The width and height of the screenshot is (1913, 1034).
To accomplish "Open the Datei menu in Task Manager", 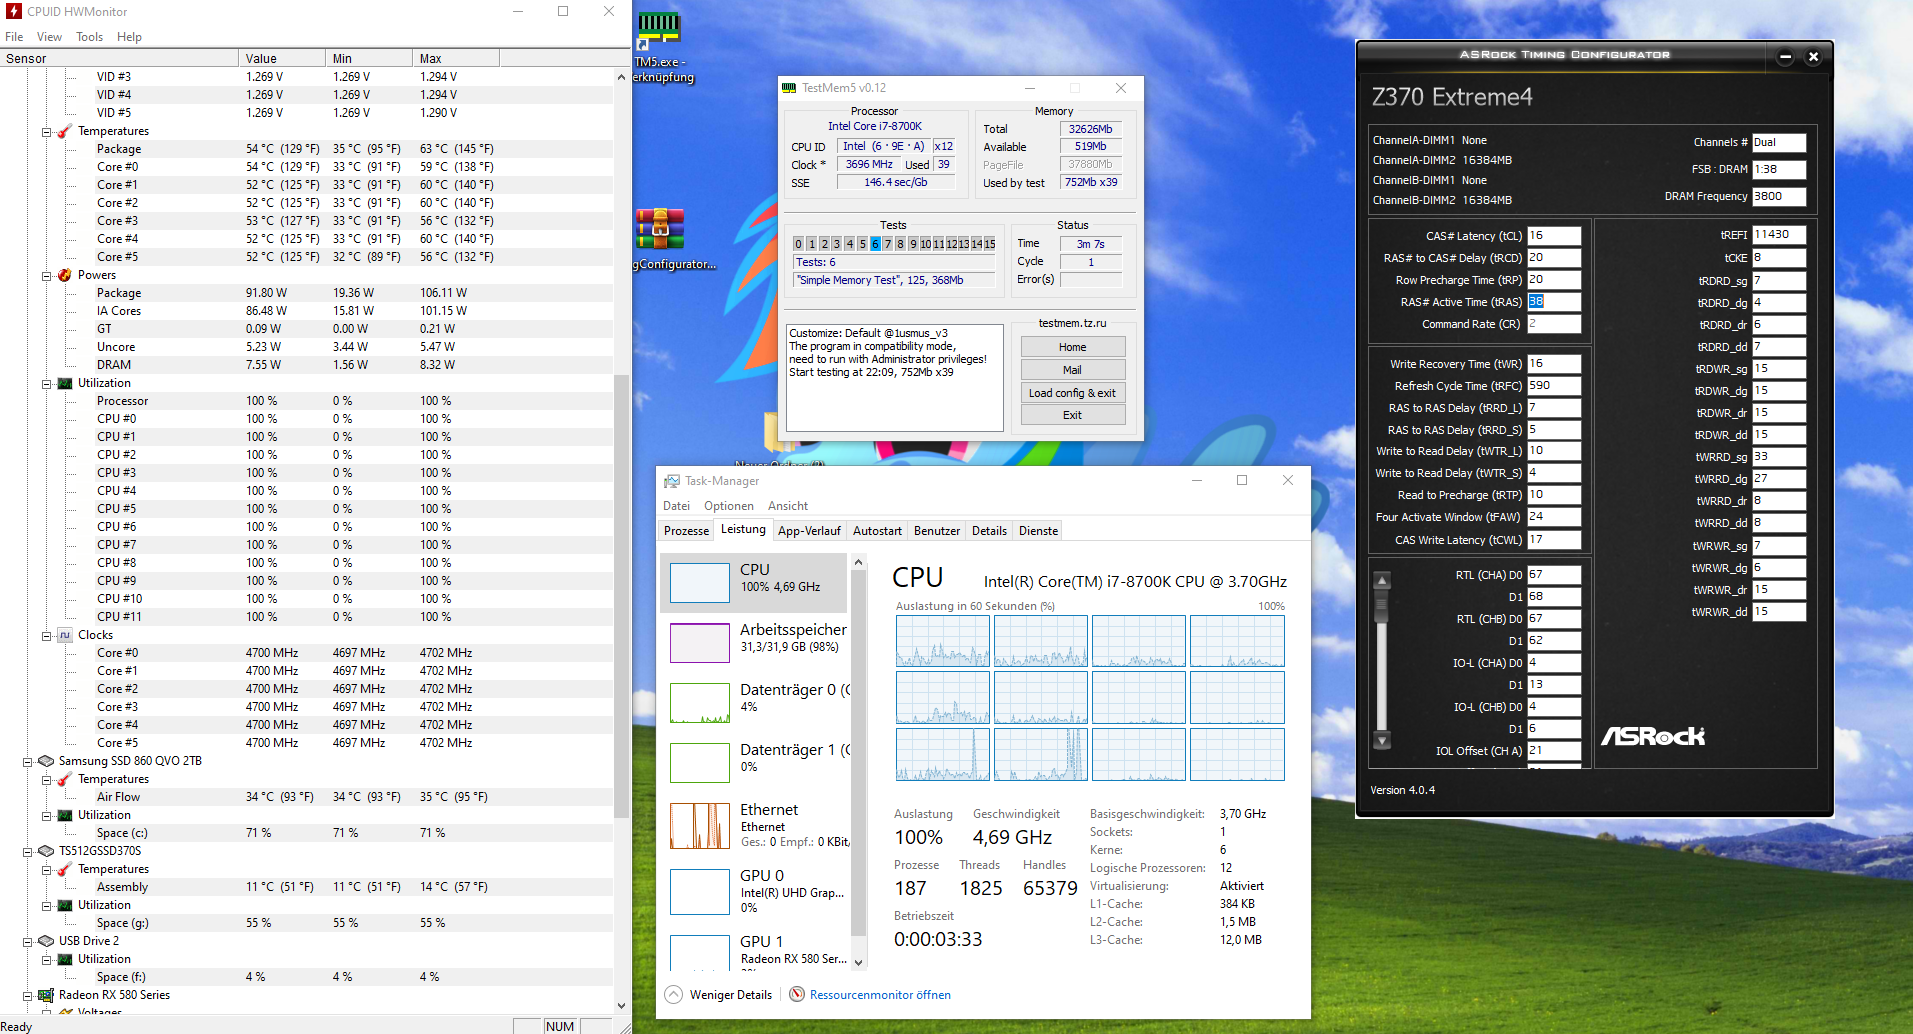I will [677, 506].
